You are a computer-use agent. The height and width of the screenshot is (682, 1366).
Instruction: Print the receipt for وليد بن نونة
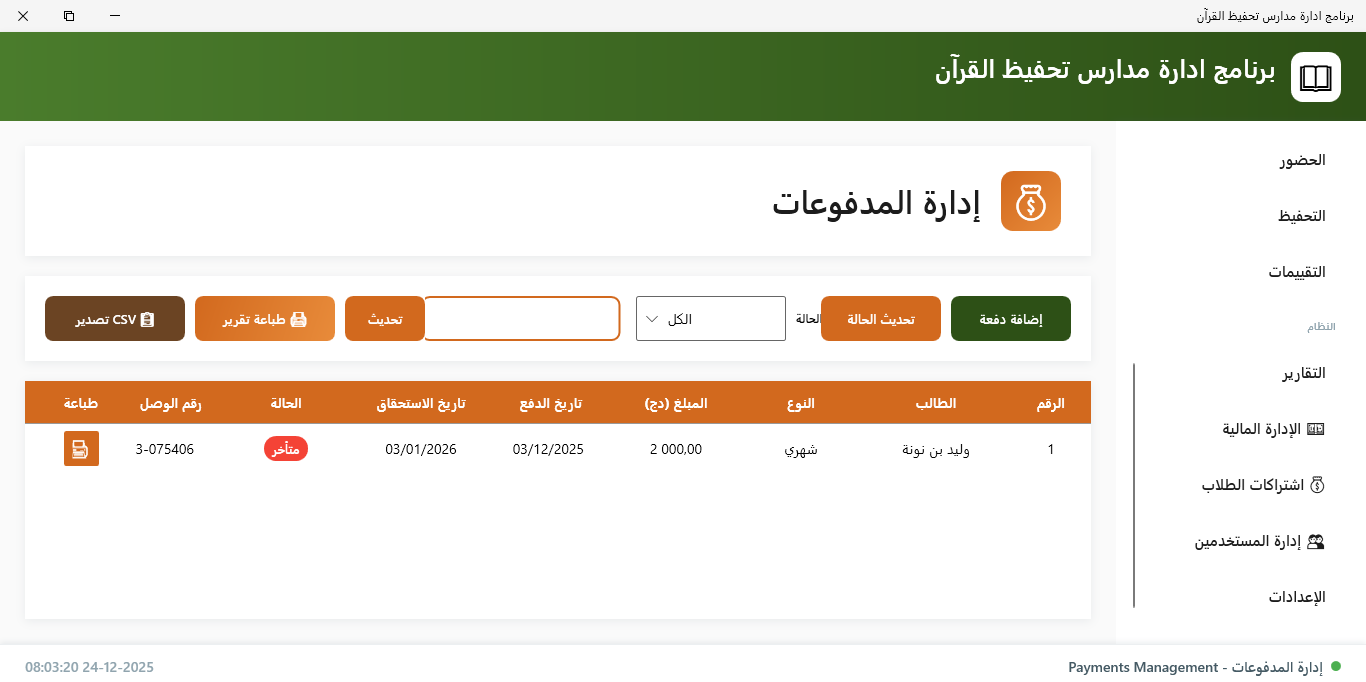point(81,448)
